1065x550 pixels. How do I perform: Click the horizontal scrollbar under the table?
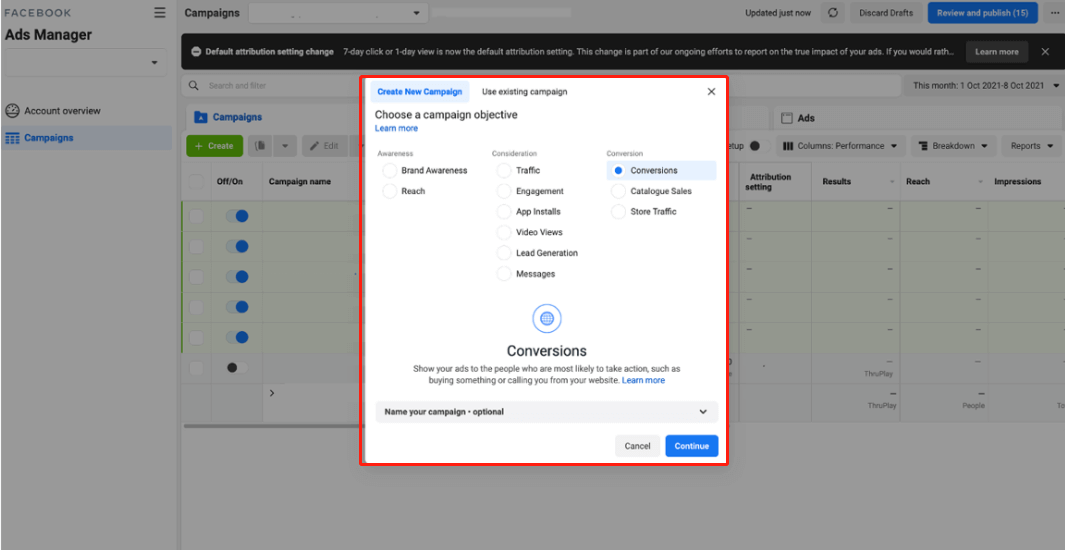[x=272, y=426]
